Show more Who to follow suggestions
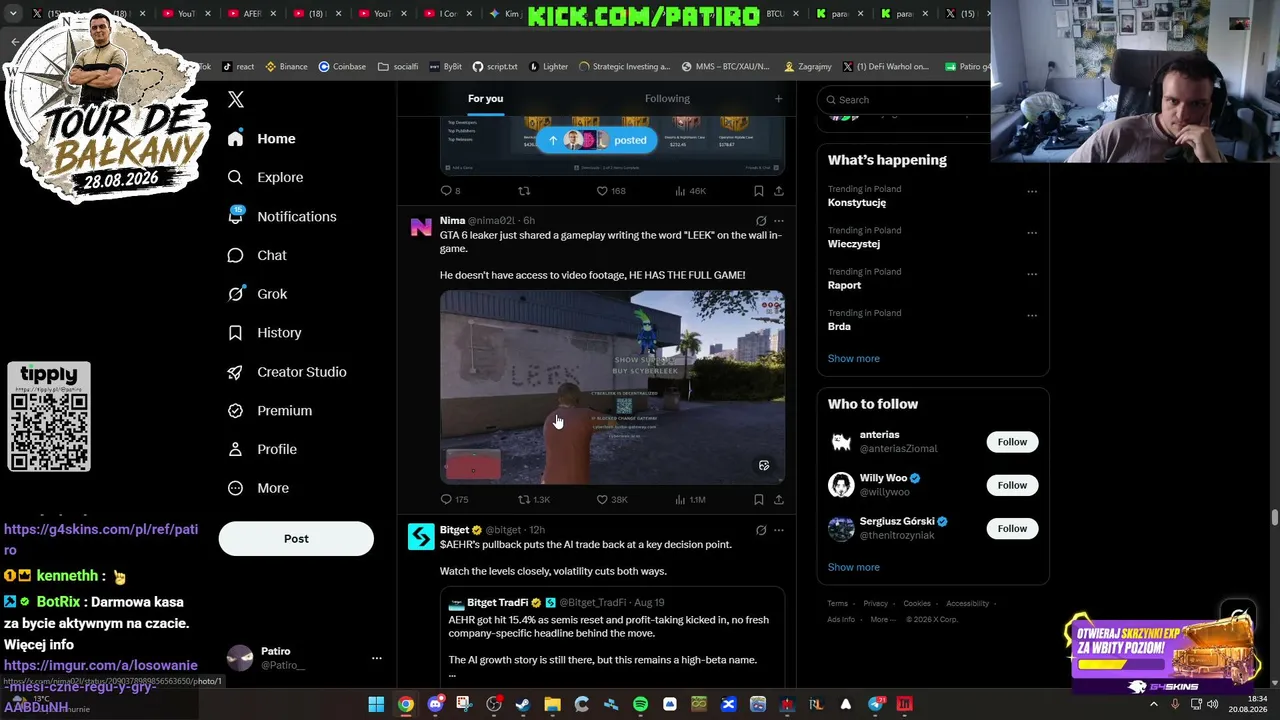Image resolution: width=1280 pixels, height=720 pixels. pyautogui.click(x=854, y=568)
